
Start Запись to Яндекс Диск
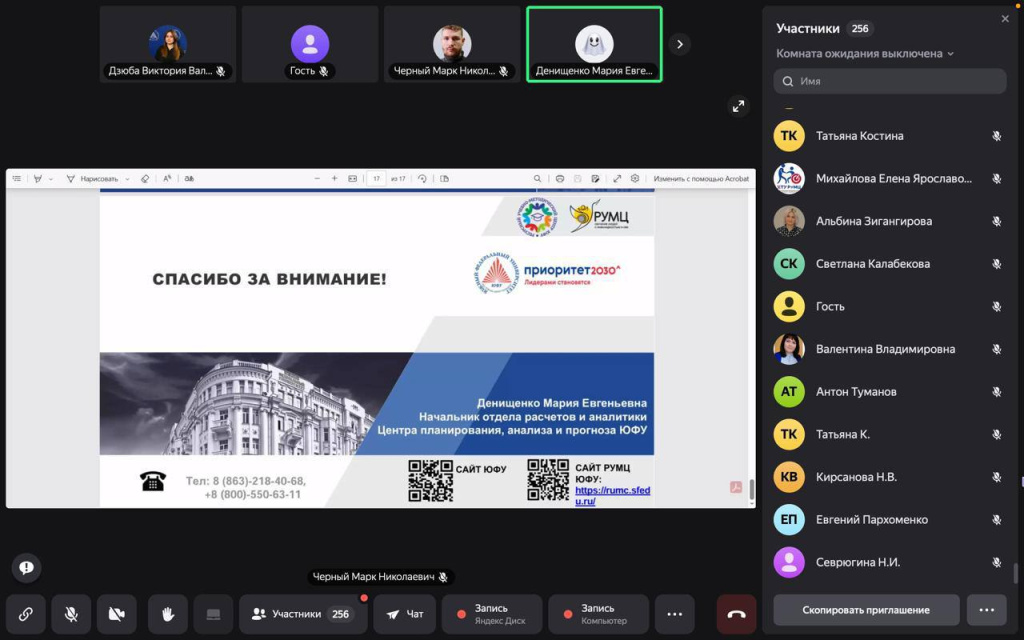coord(492,614)
